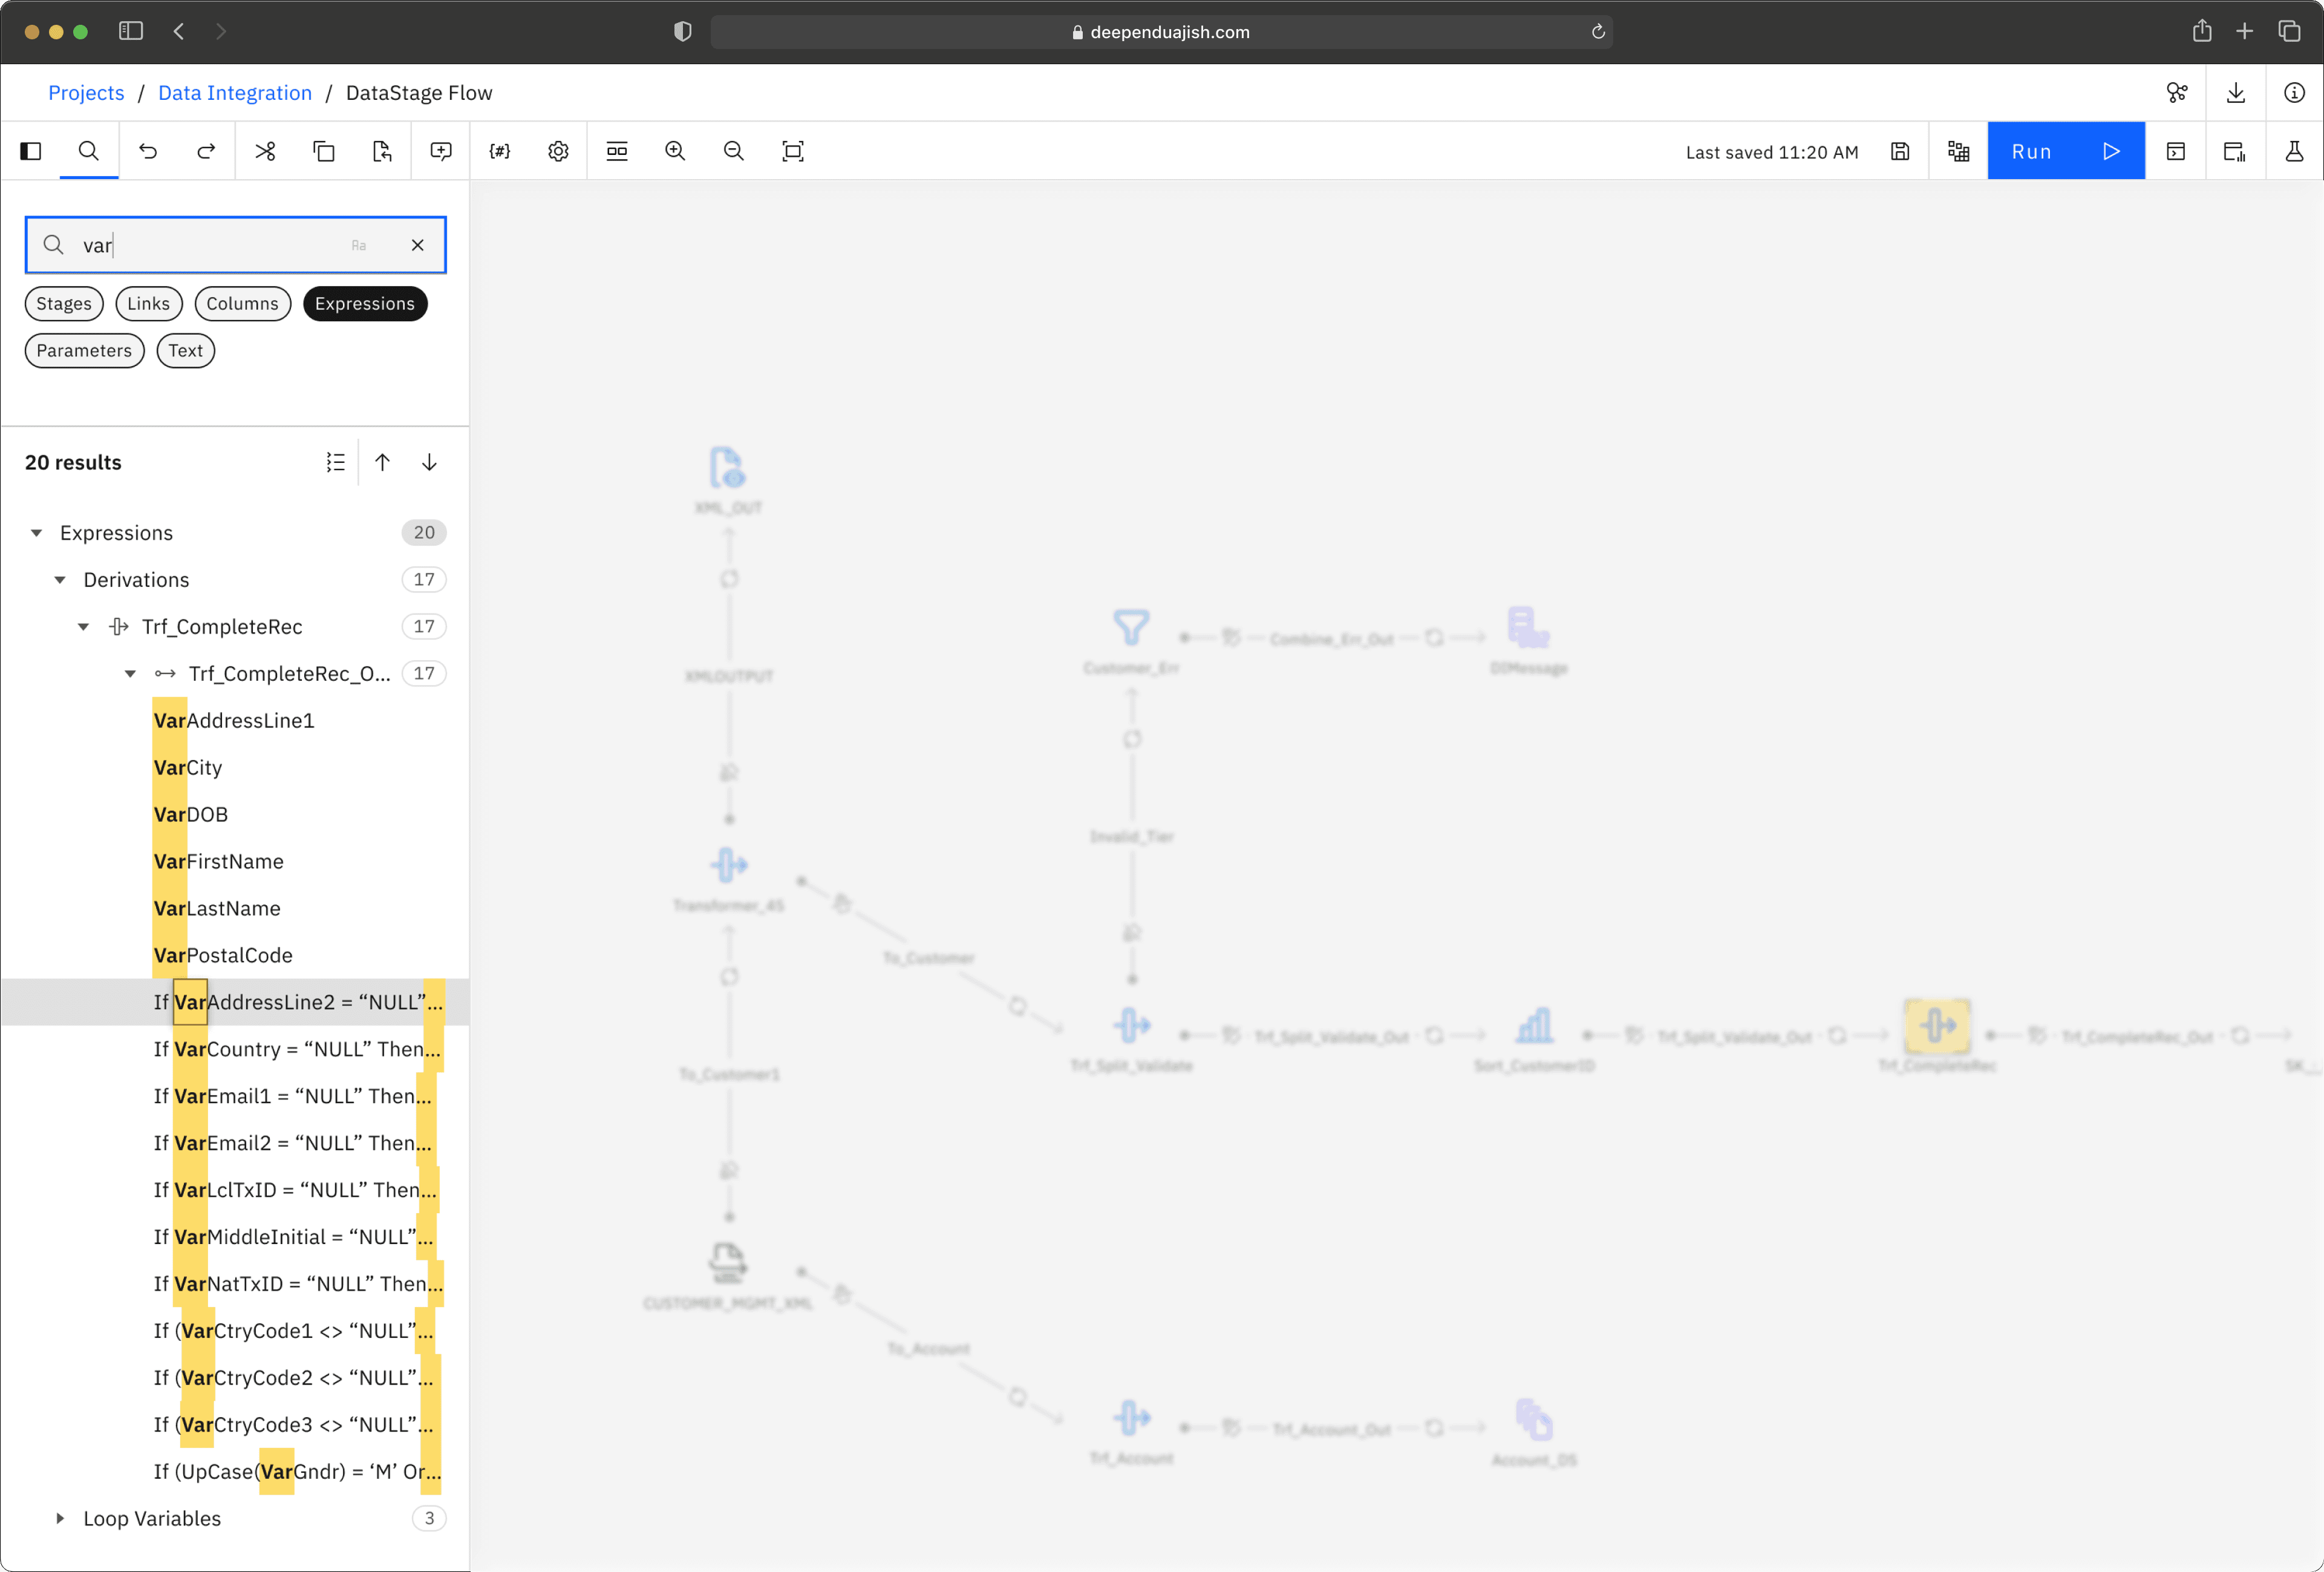
Task: Collapse the Derivations tree node
Action: [60, 580]
